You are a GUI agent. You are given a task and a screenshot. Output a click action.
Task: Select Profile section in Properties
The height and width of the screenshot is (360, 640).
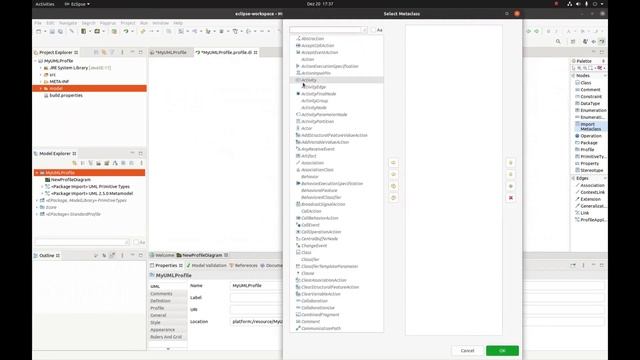[x=157, y=308]
